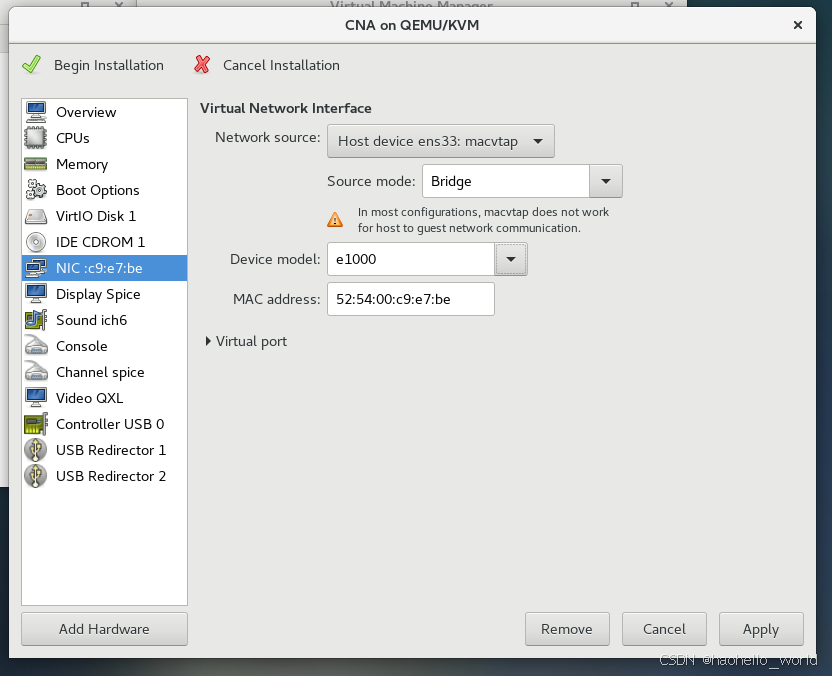Open the Channel spice entry
Viewport: 832px width, 676px height.
click(x=105, y=372)
